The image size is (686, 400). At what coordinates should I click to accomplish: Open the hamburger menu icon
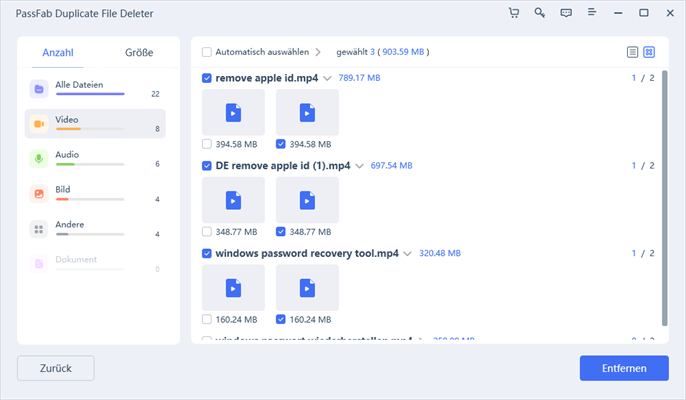(x=592, y=13)
